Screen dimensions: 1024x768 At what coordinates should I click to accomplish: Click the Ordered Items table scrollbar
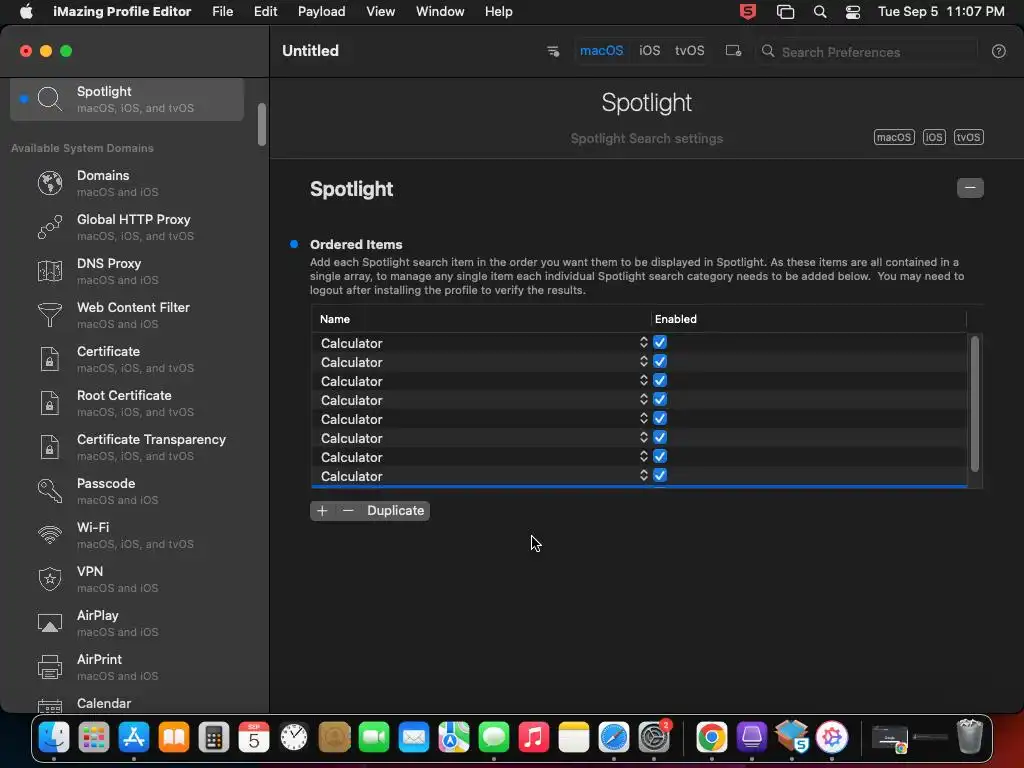[x=974, y=404]
